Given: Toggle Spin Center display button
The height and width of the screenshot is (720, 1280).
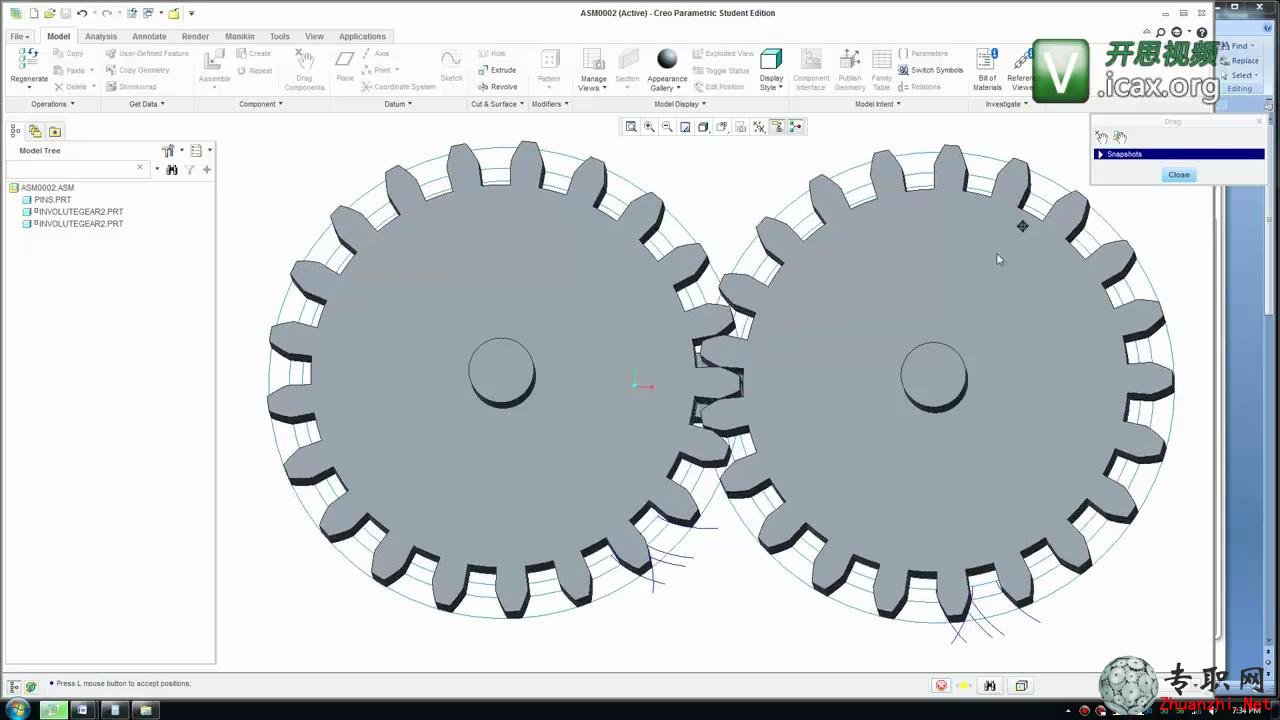Looking at the screenshot, I should point(795,127).
